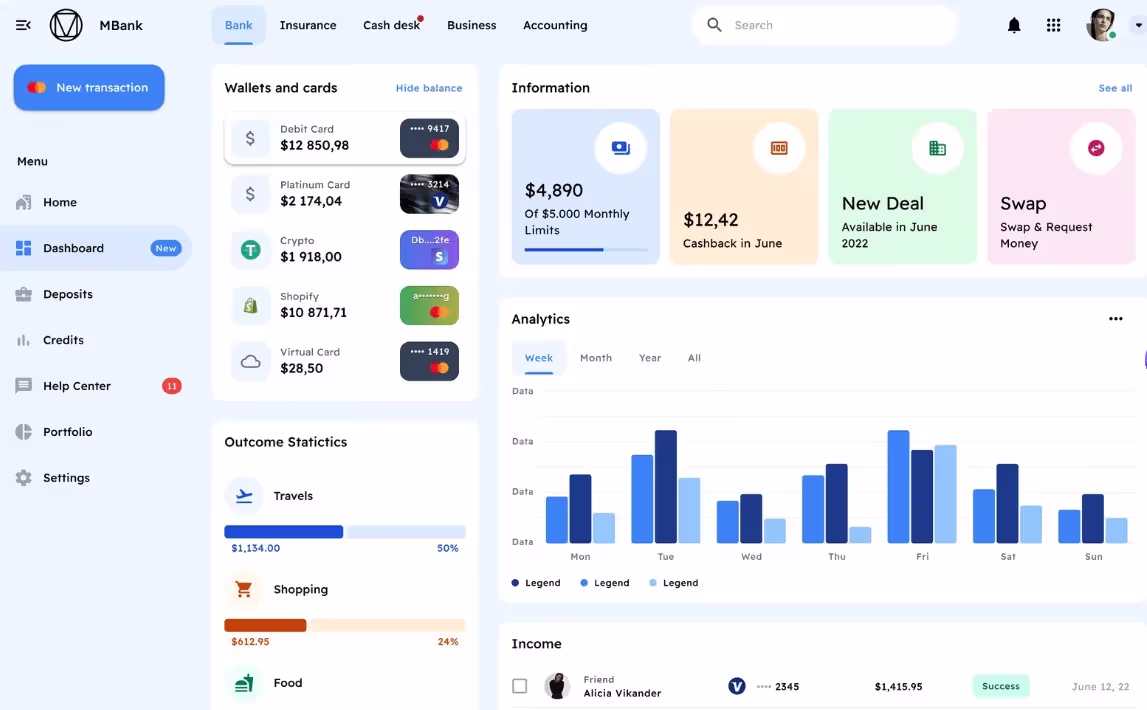
Task: Click the notifications bell icon
Action: pyautogui.click(x=1014, y=25)
